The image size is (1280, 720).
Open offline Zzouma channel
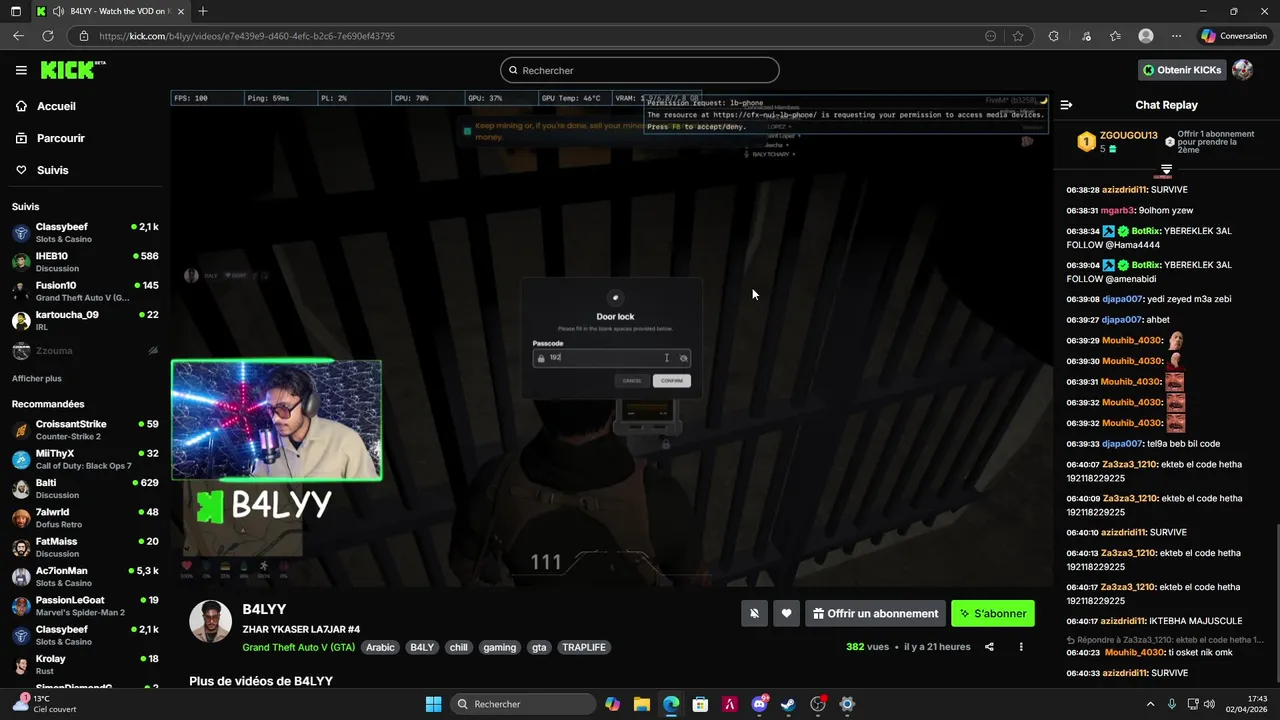pos(85,351)
